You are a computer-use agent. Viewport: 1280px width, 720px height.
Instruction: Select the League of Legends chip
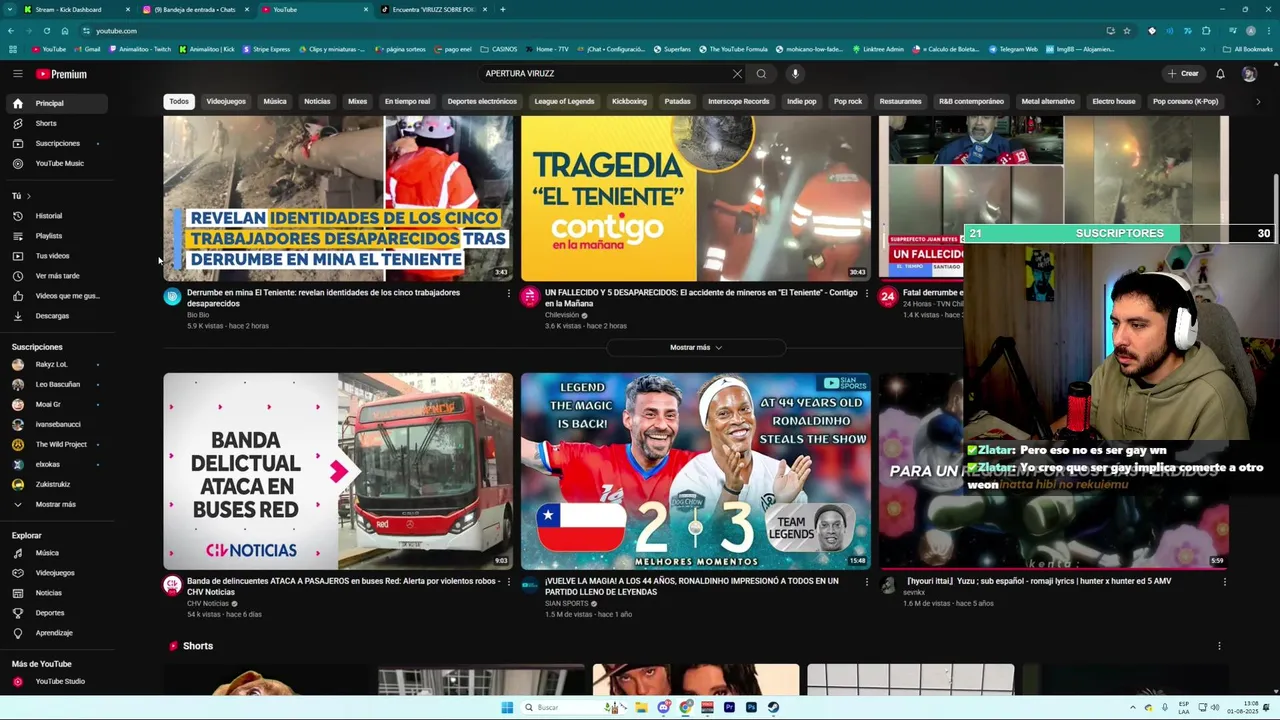(564, 101)
